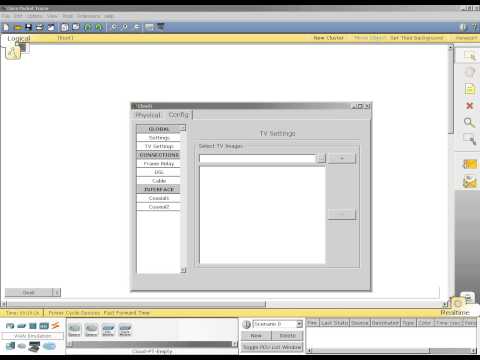Switch to the Logical workspace tab
480x360 pixels.
click(19, 38)
